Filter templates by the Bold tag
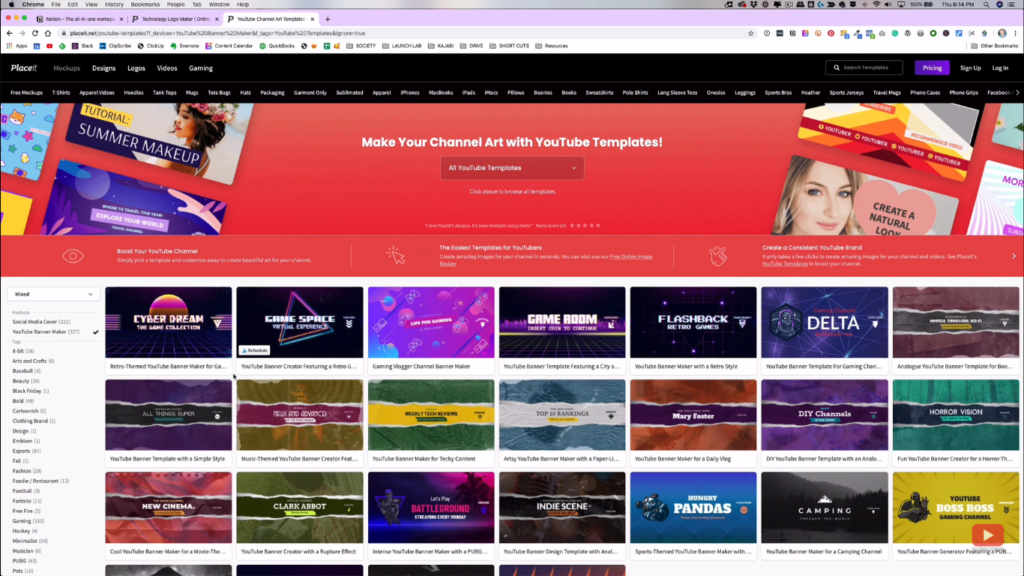1024x576 pixels. pos(23,401)
